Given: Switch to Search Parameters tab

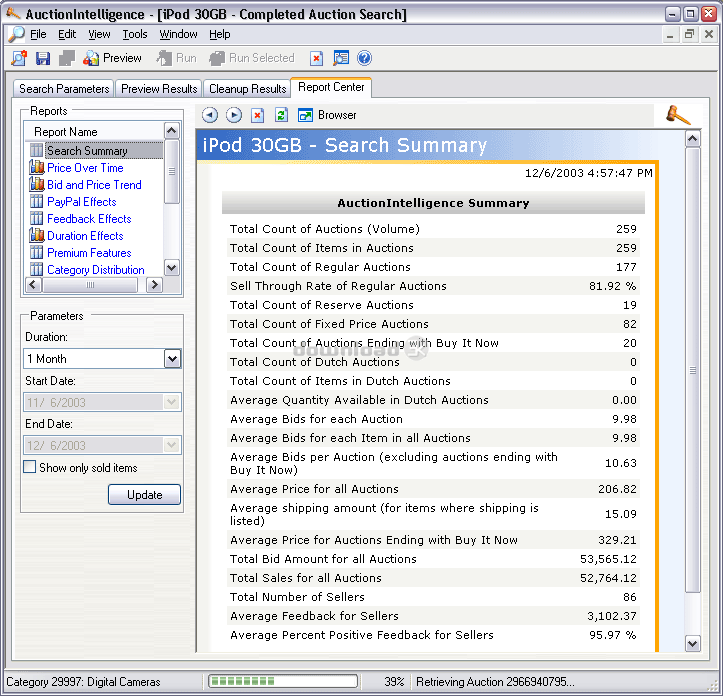Looking at the screenshot, I should click(x=64, y=89).
